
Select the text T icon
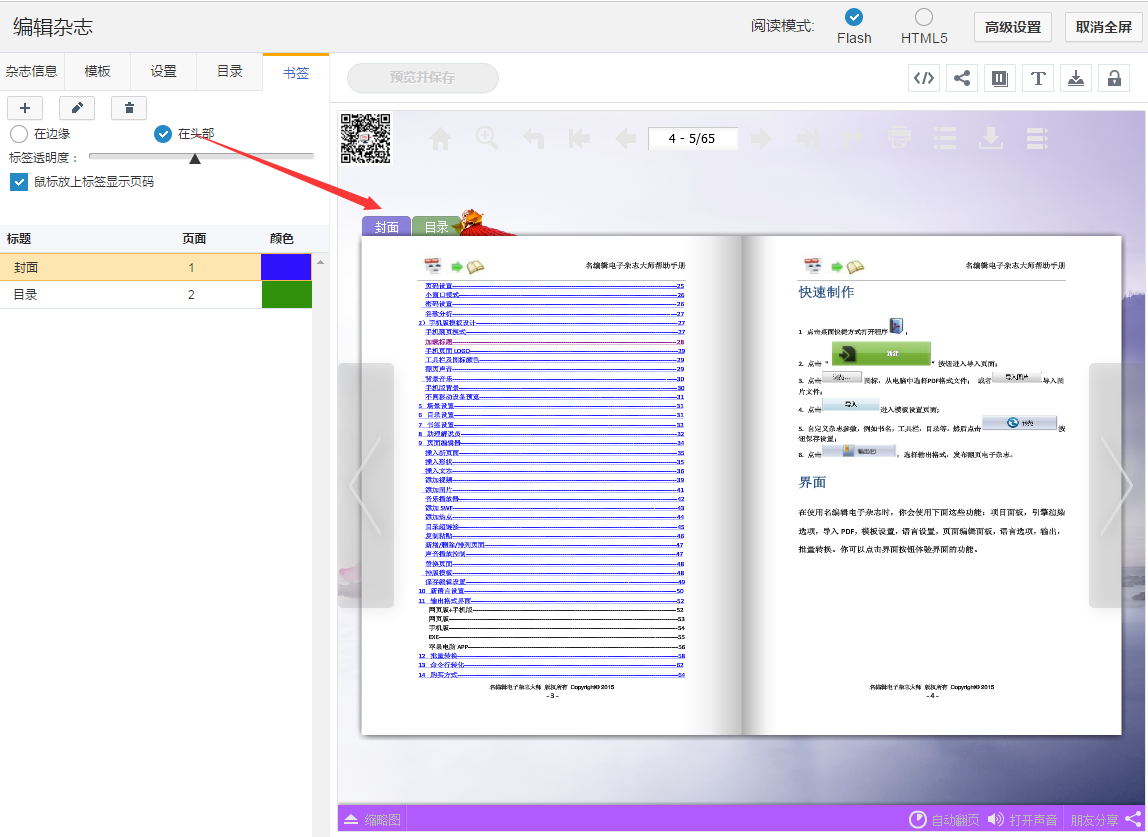click(x=1038, y=78)
